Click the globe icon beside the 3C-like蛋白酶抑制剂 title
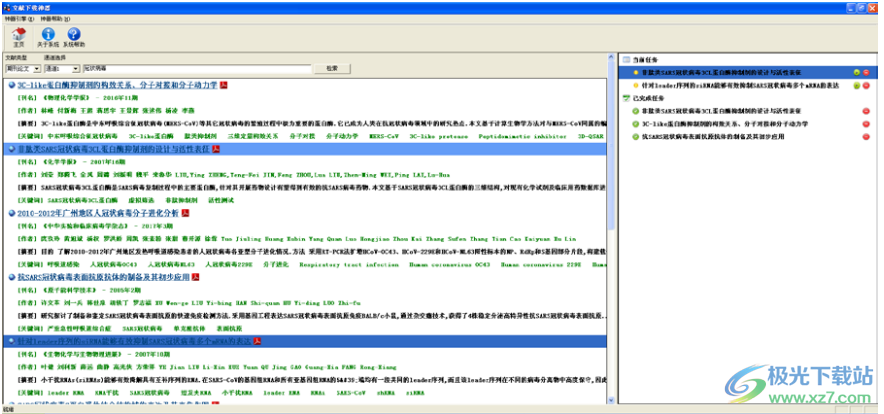 pyautogui.click(x=12, y=85)
